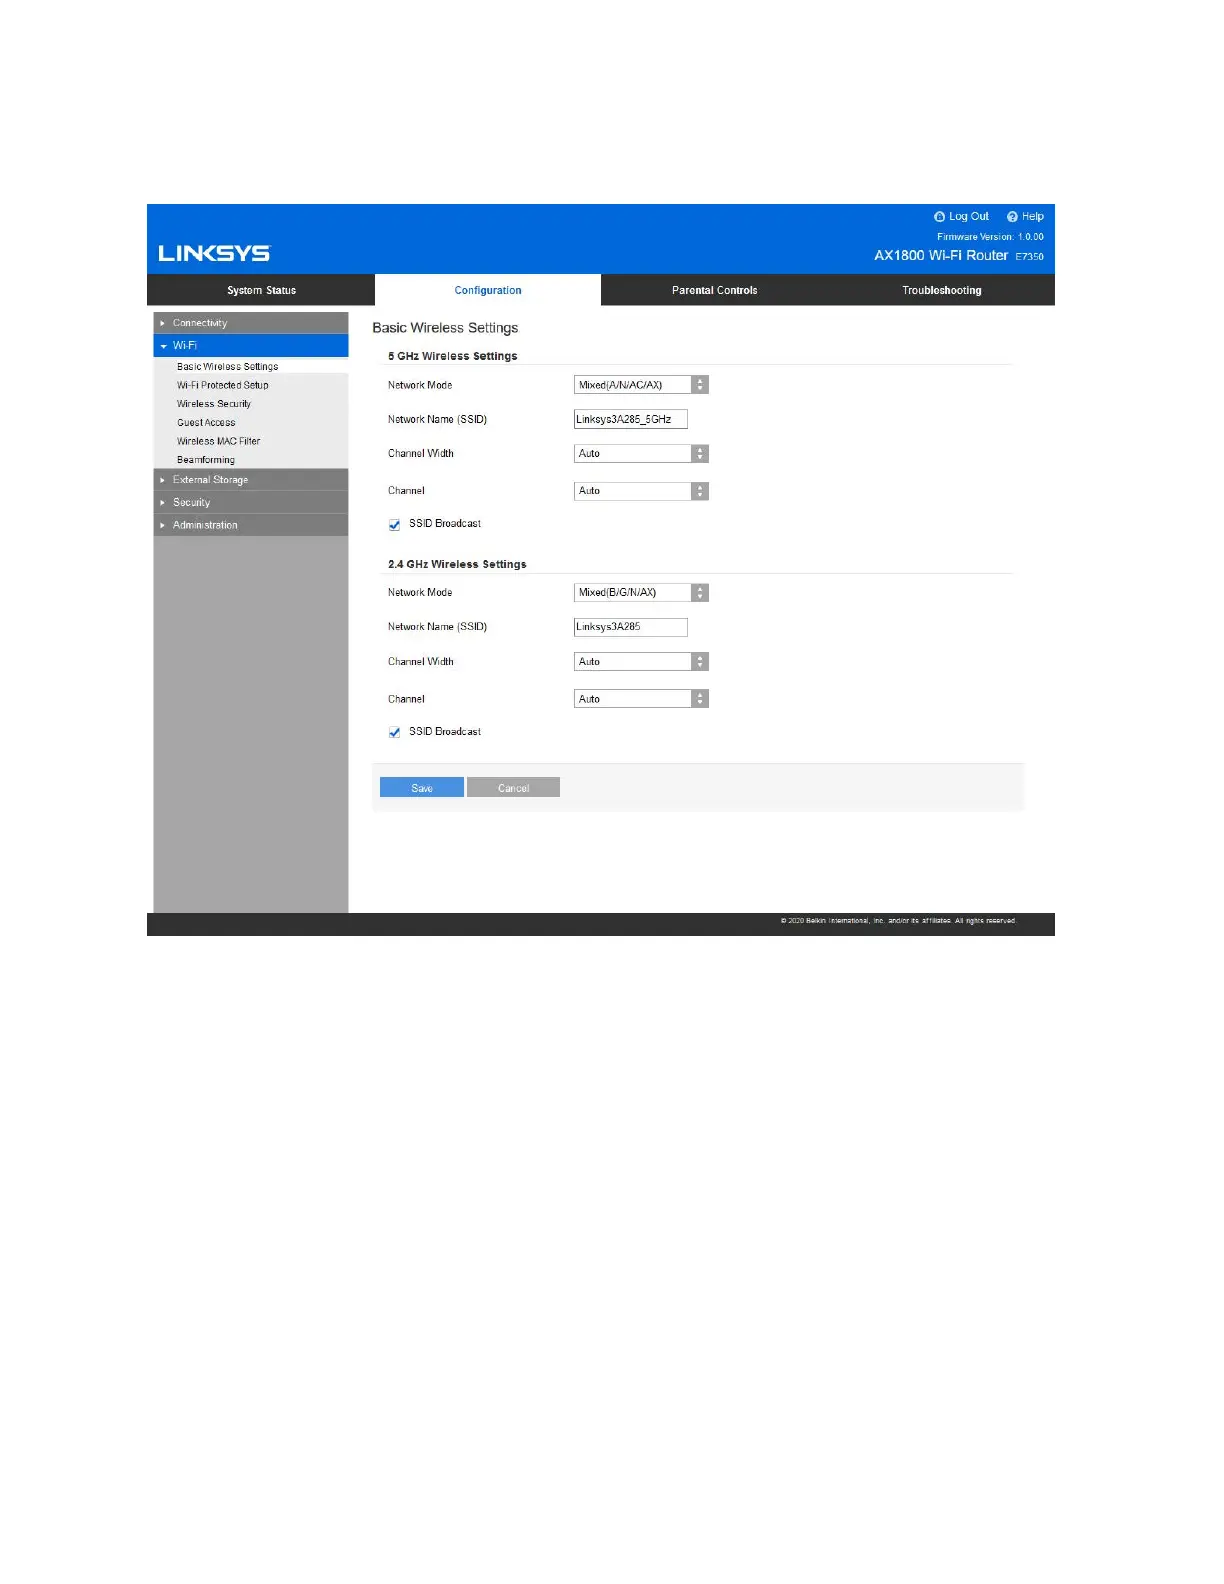1224x1584 pixels.
Task: Open 5 GHz Network Mode dropdown
Action: click(641, 385)
